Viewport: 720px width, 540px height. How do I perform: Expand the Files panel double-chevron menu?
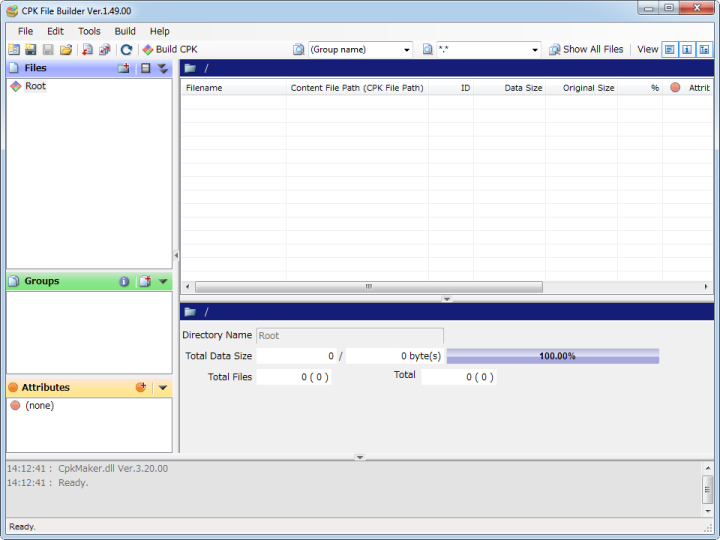pyautogui.click(x=163, y=68)
